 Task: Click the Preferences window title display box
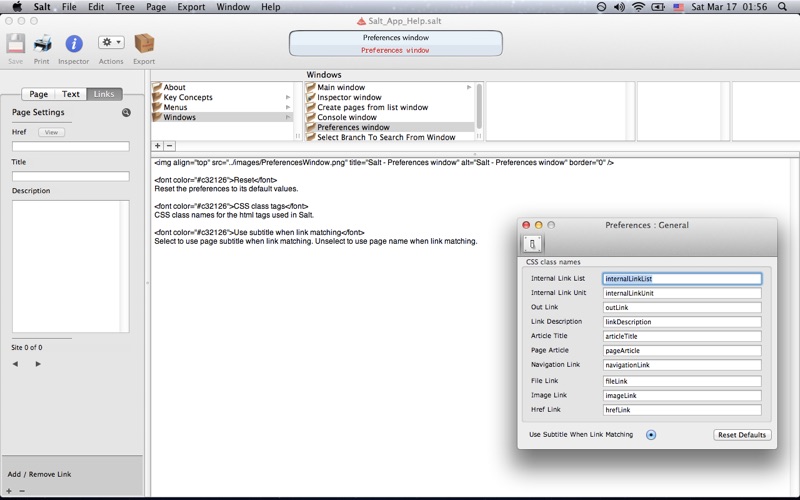(395, 44)
